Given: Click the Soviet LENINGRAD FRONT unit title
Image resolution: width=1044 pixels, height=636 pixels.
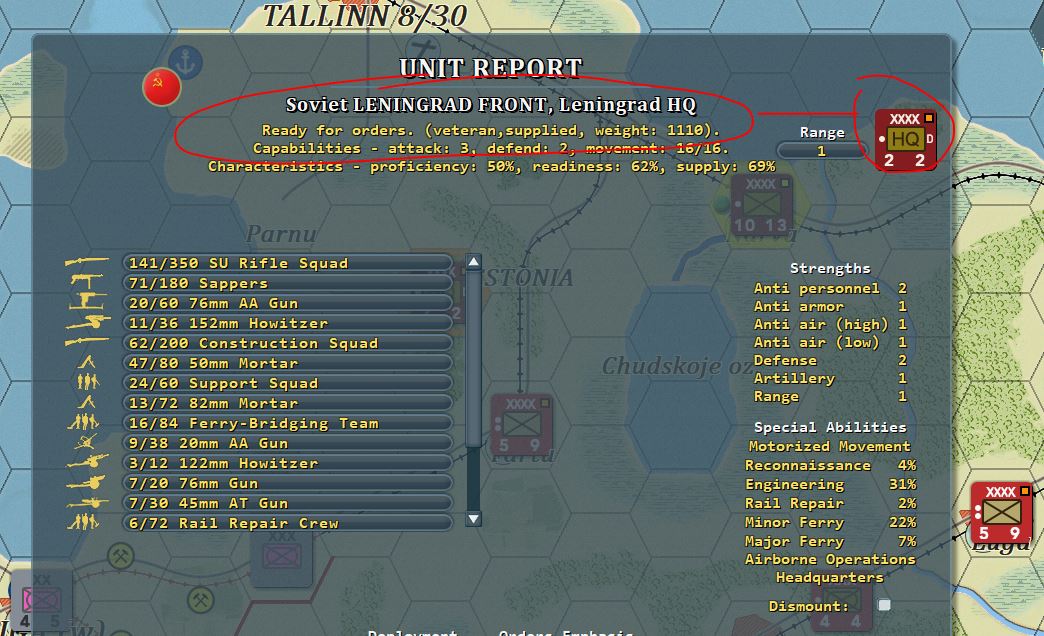Looking at the screenshot, I should coord(491,105).
